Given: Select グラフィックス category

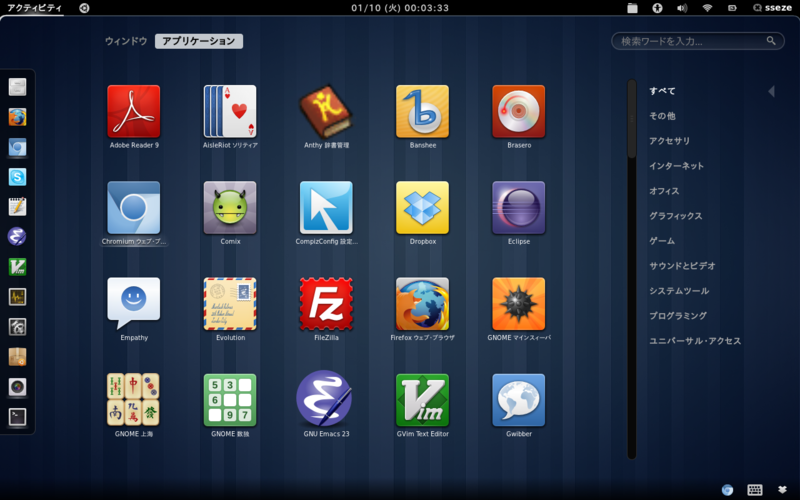Looking at the screenshot, I should pyautogui.click(x=676, y=216).
